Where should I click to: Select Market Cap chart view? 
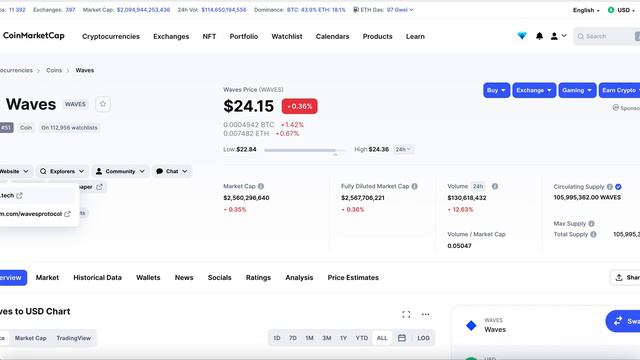point(30,338)
